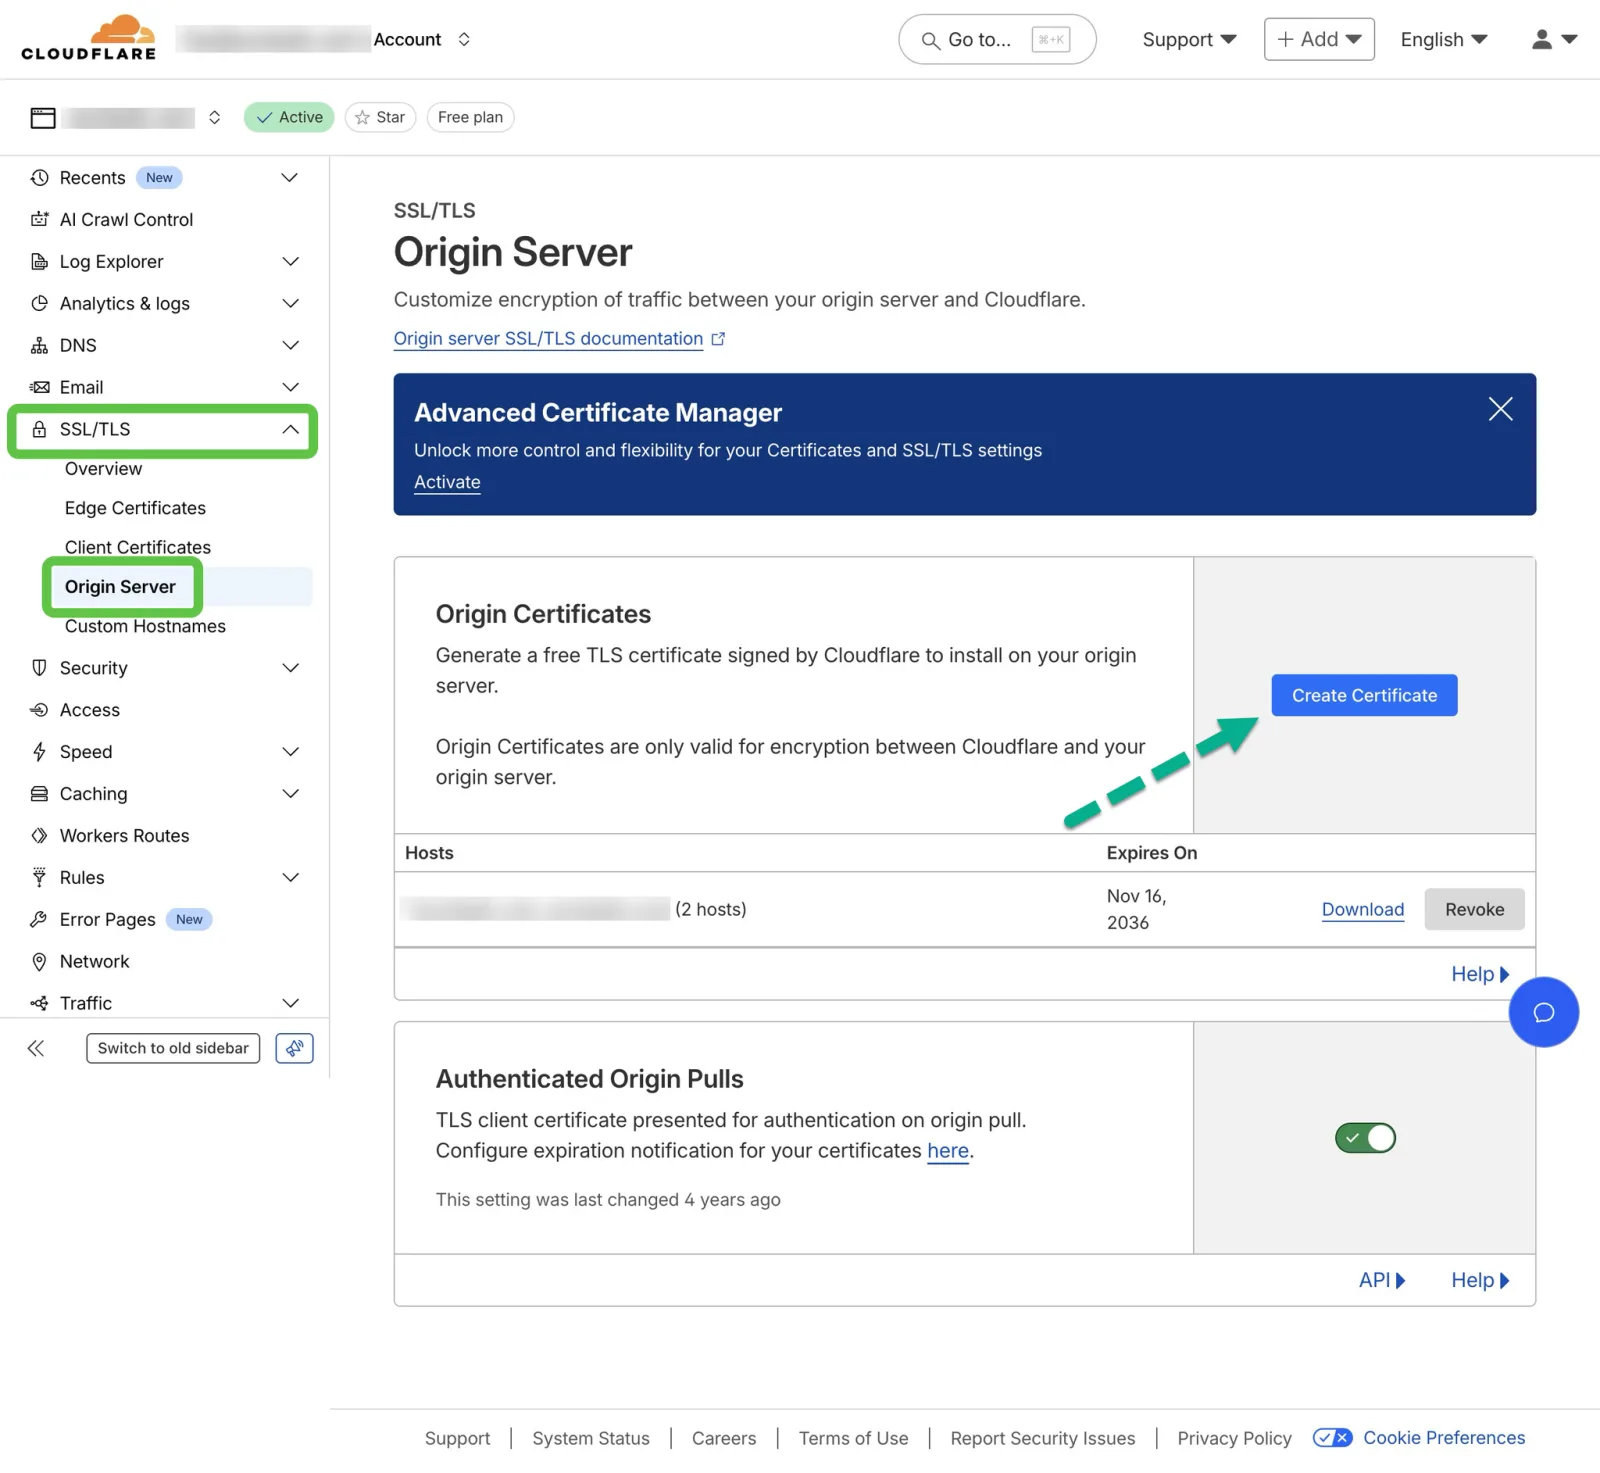1600x1473 pixels.
Task: Open the Add dropdown menu
Action: point(1319,39)
